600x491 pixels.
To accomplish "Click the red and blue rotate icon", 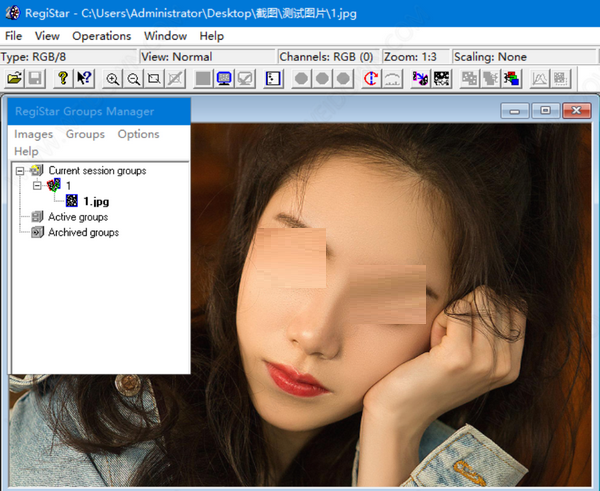I will 371,79.
